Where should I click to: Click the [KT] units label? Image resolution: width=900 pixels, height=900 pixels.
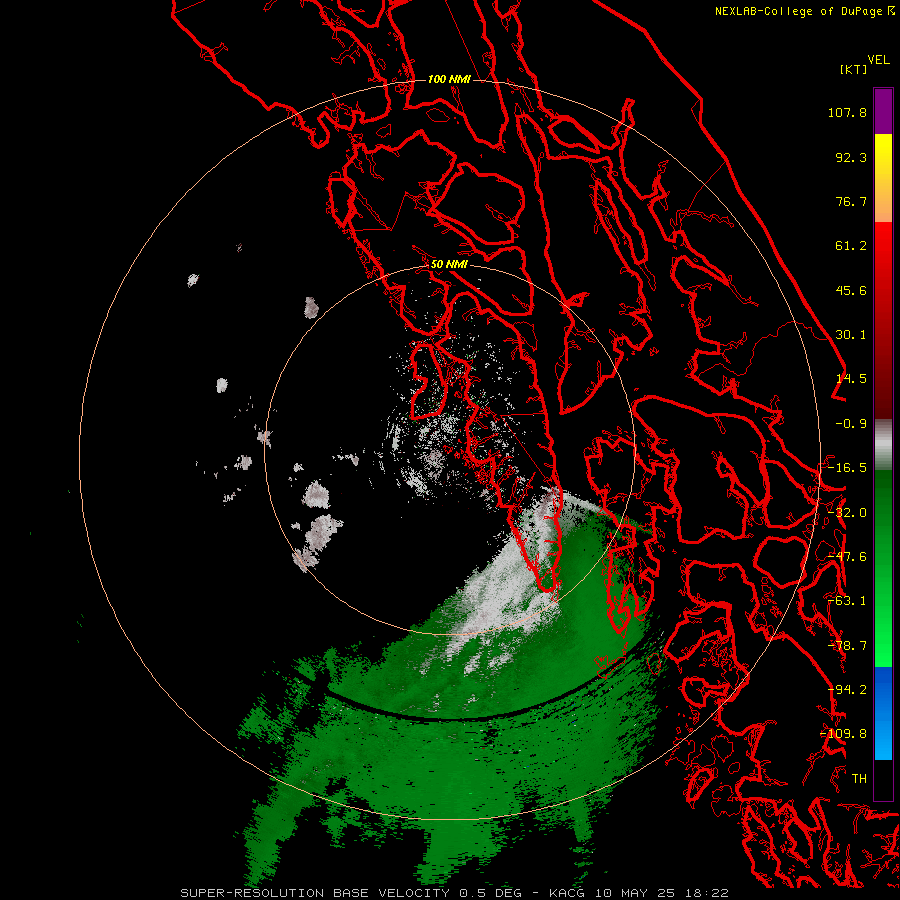(853, 69)
